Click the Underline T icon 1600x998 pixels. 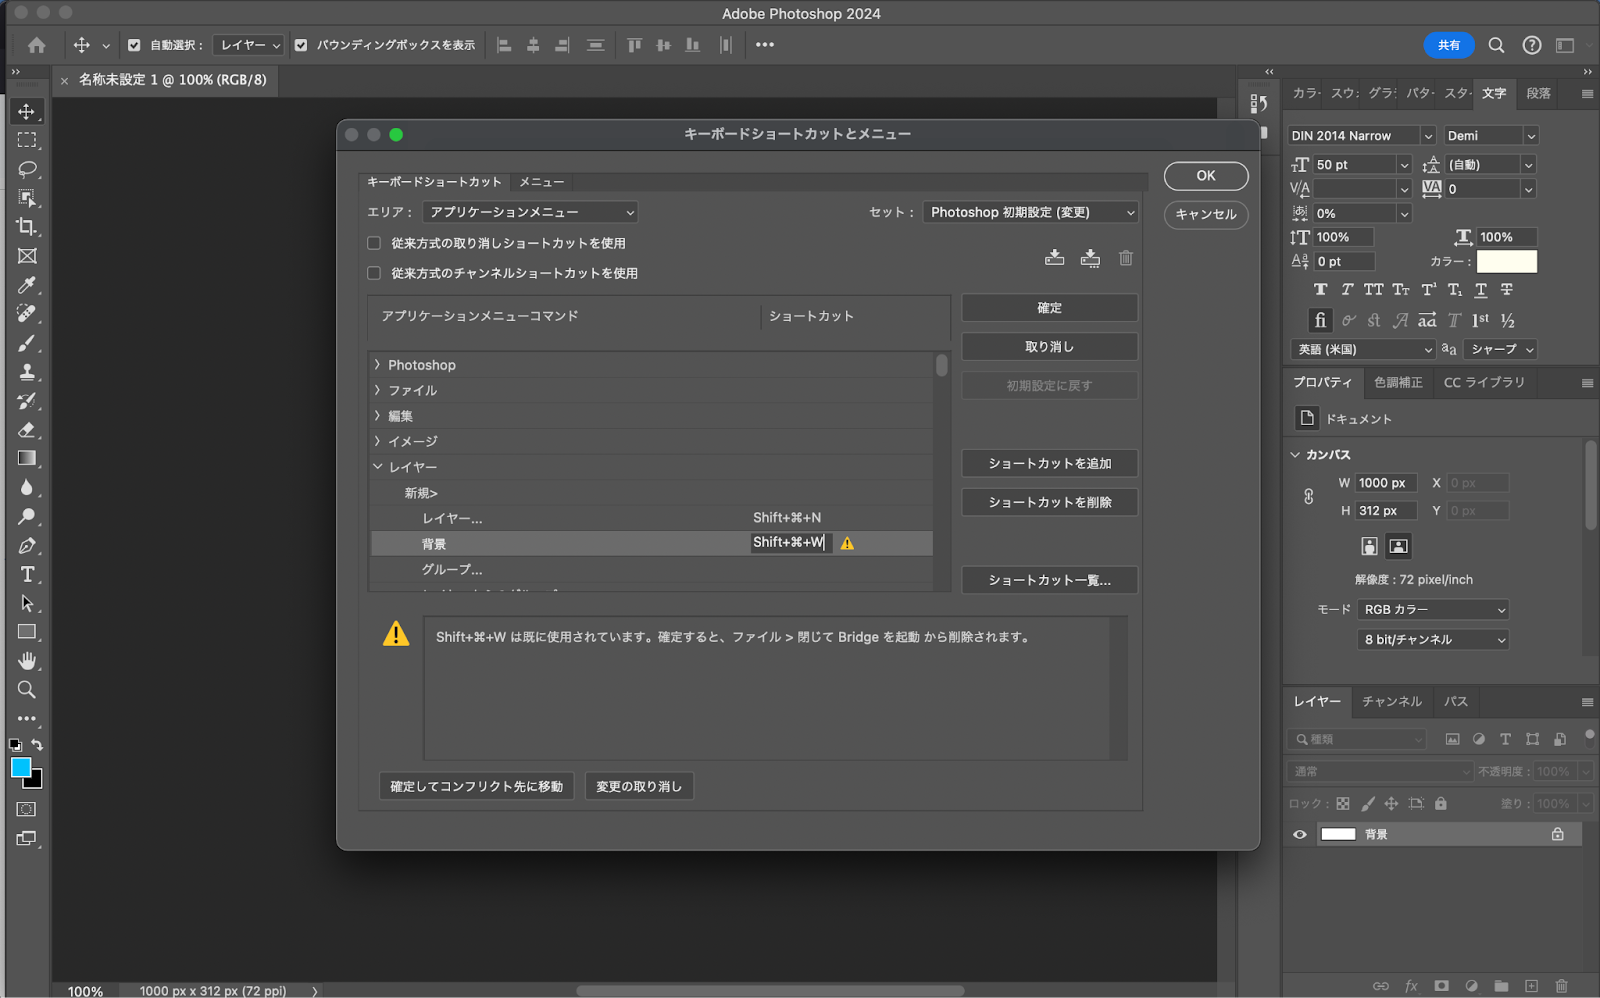point(1481,290)
